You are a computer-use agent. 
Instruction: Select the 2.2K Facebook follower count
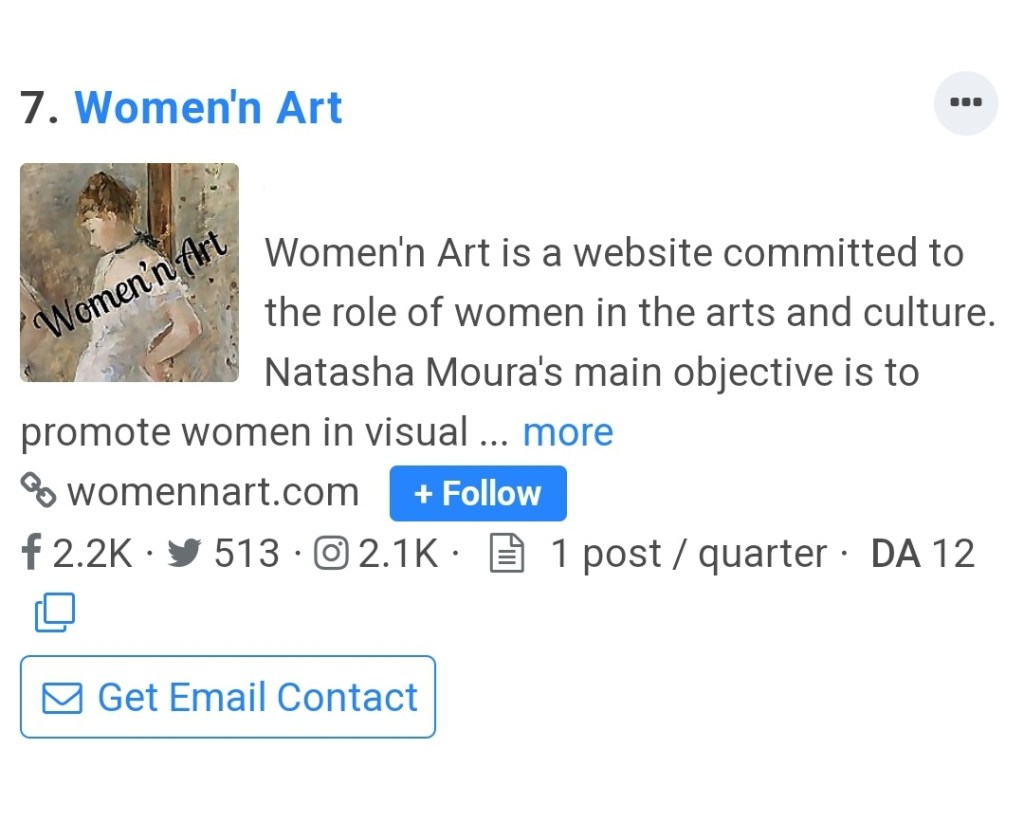[92, 553]
